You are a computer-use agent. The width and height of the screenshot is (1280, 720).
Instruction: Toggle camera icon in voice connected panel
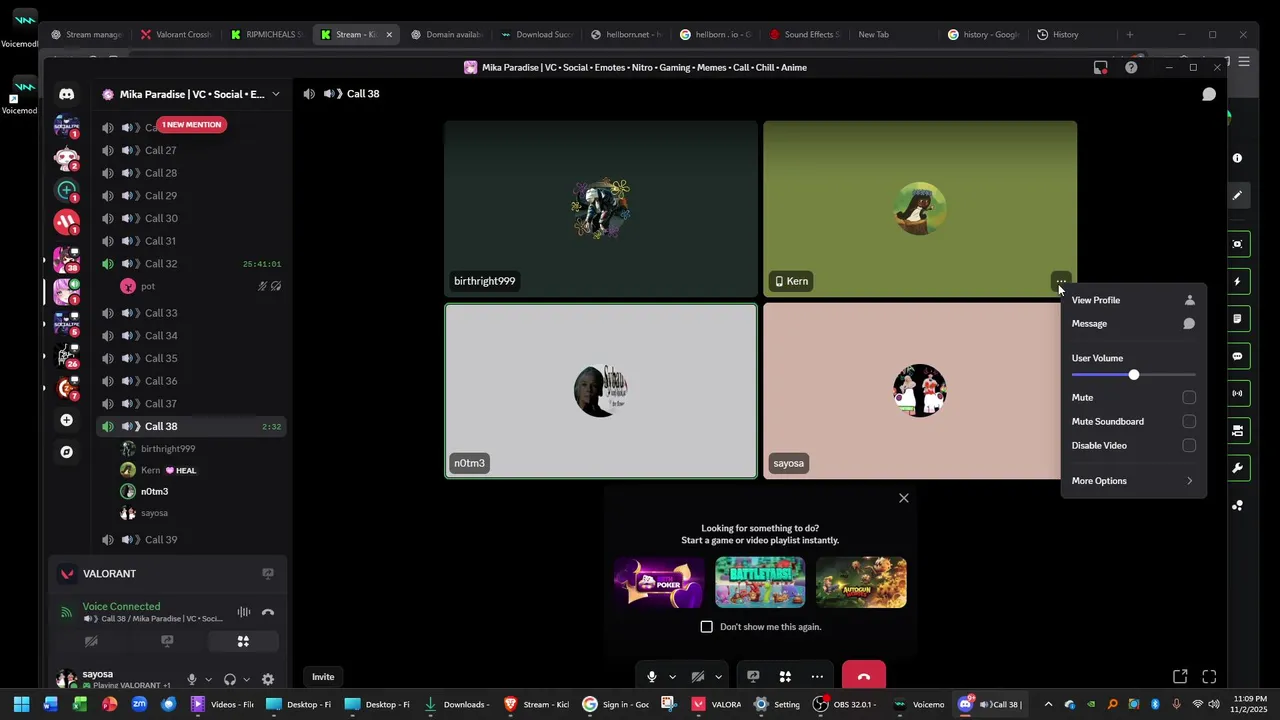coord(91,642)
